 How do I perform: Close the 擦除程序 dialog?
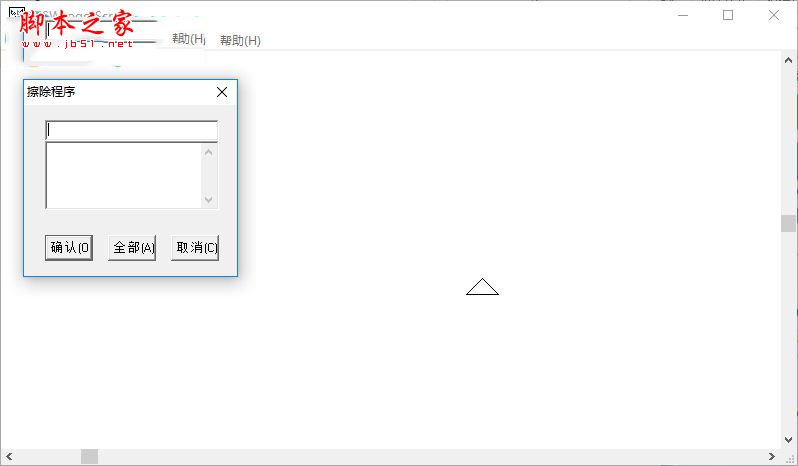pyautogui.click(x=222, y=92)
